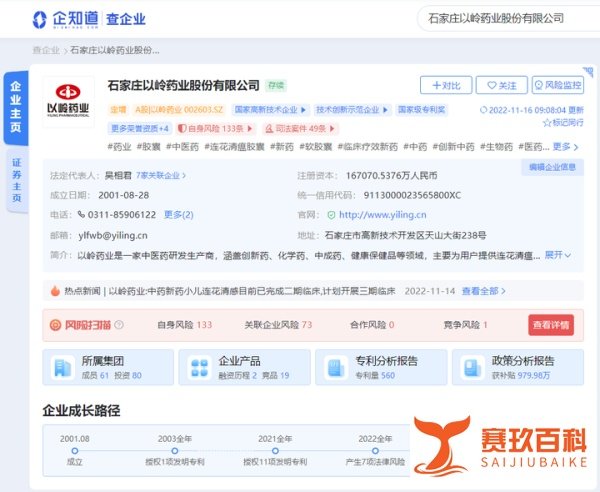
Task: Click the red 查看详情 button
Action: [x=551, y=325]
